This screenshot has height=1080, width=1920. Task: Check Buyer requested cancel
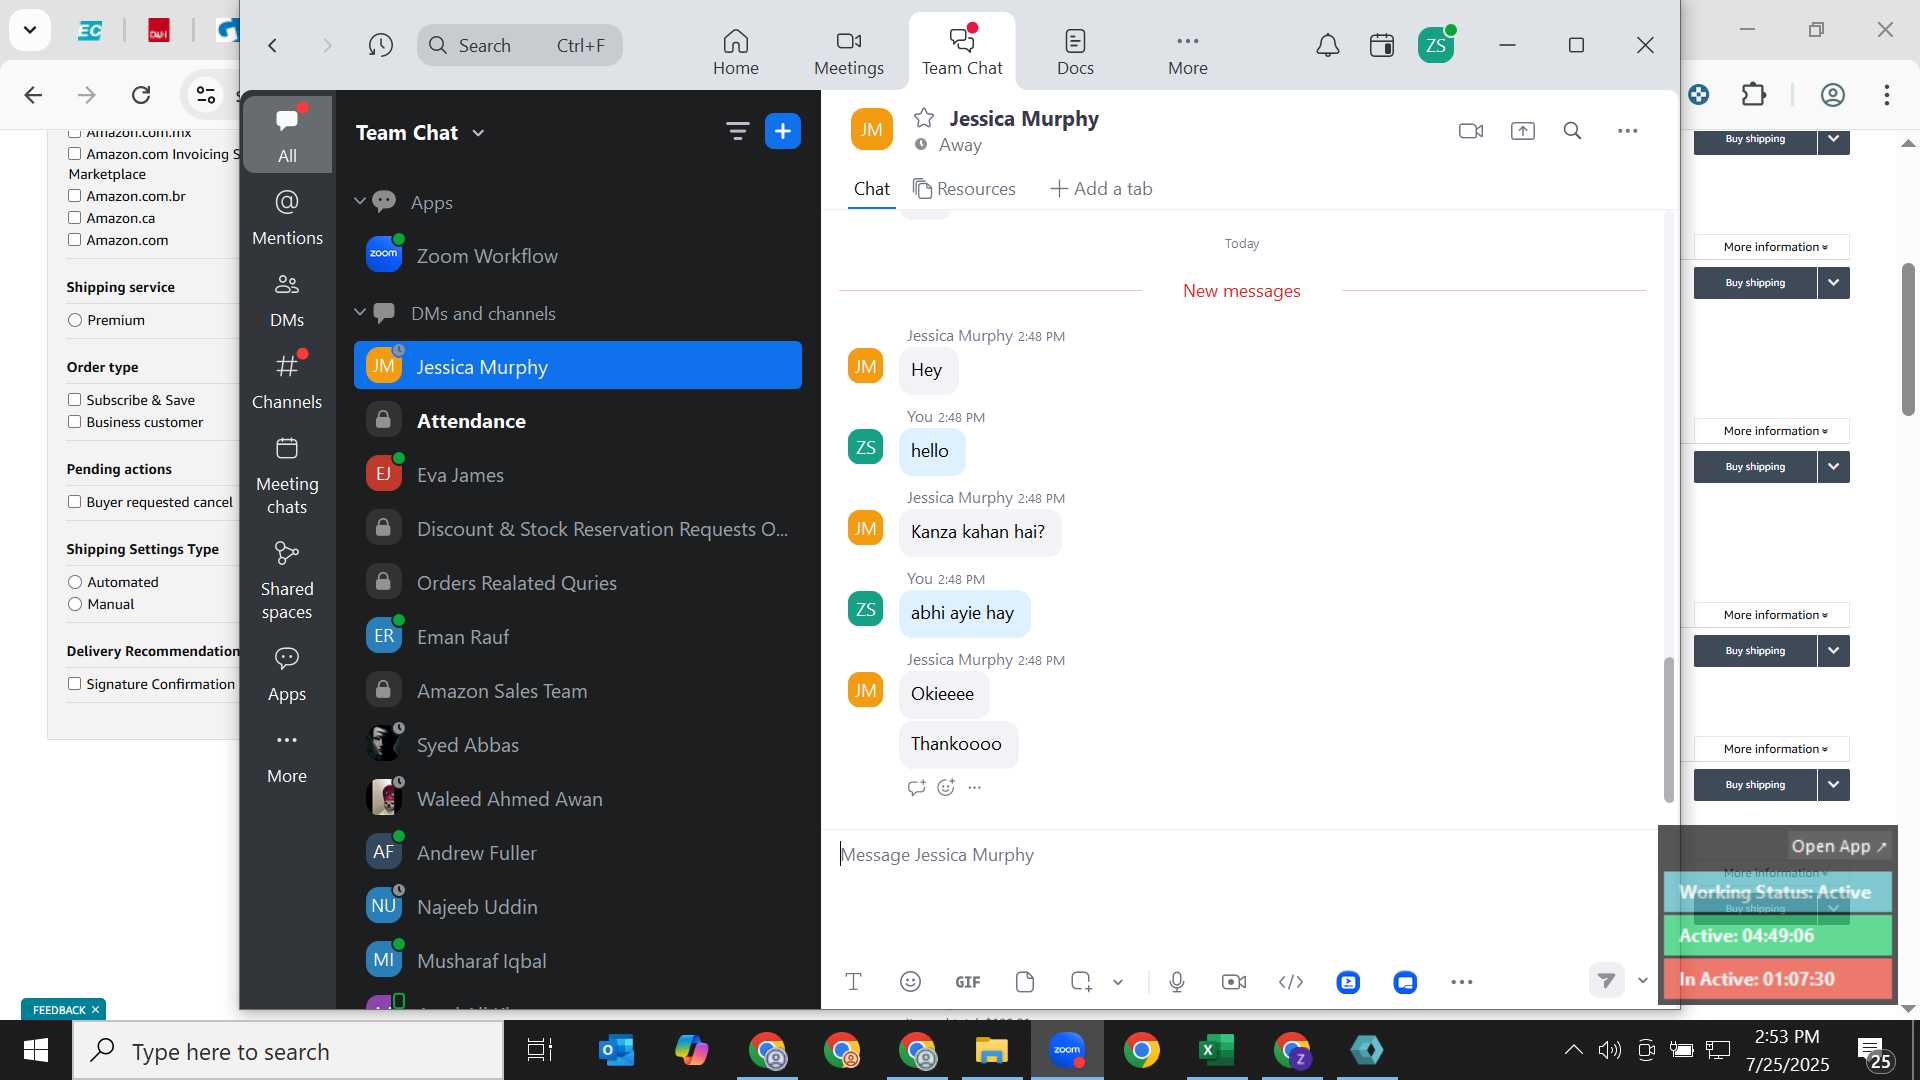point(74,502)
